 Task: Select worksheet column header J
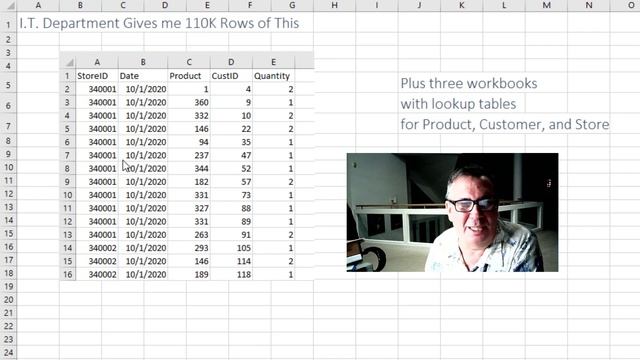[x=419, y=5]
